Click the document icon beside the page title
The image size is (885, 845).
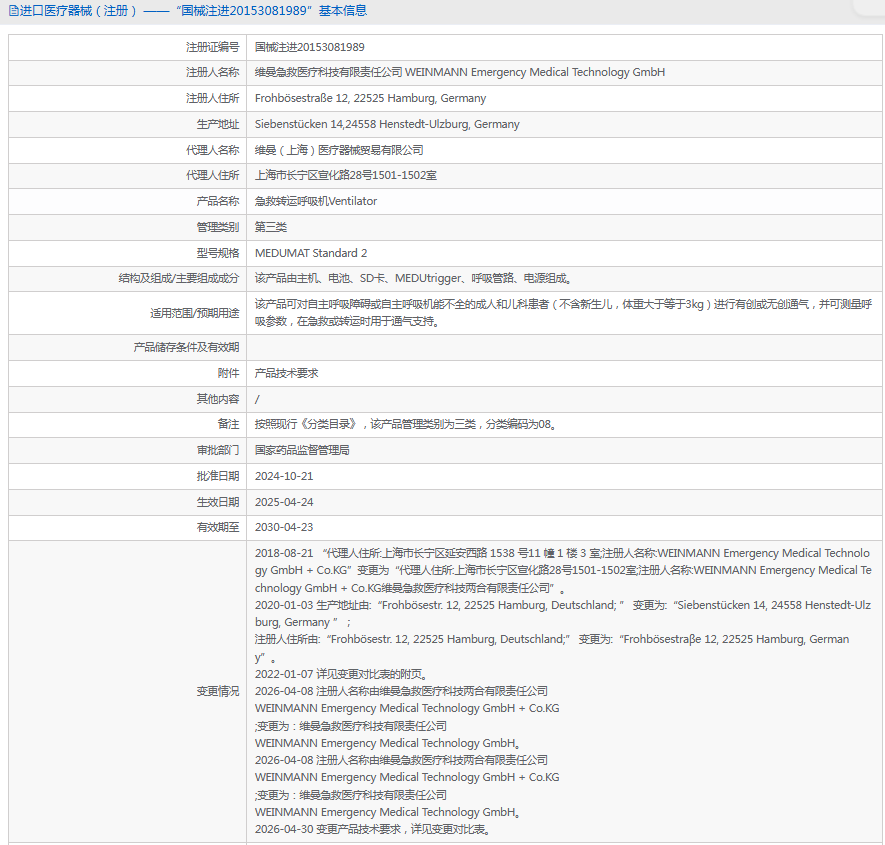(x=14, y=11)
